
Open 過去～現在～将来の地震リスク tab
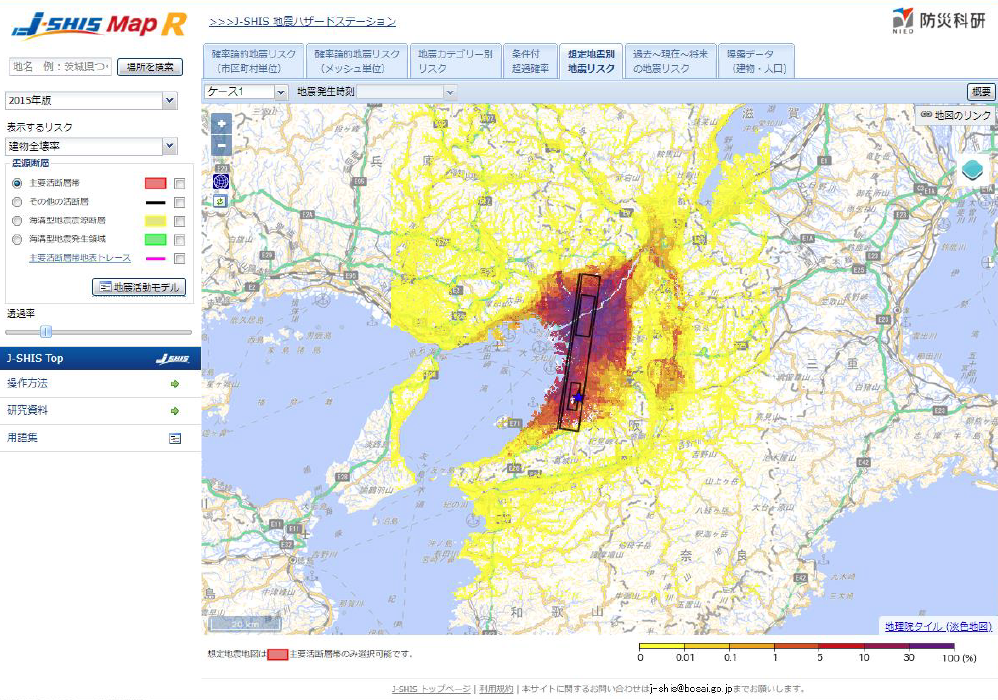(669, 61)
